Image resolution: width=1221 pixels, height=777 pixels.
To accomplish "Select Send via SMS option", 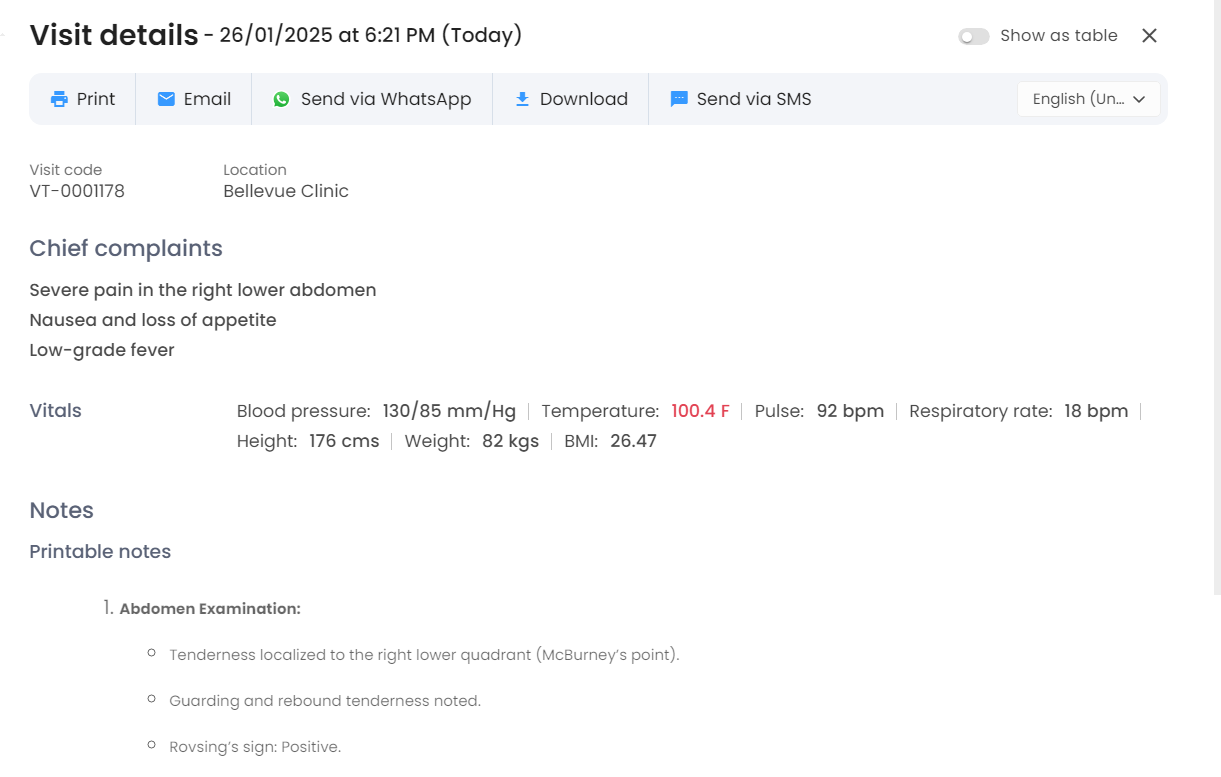I will [x=754, y=99].
